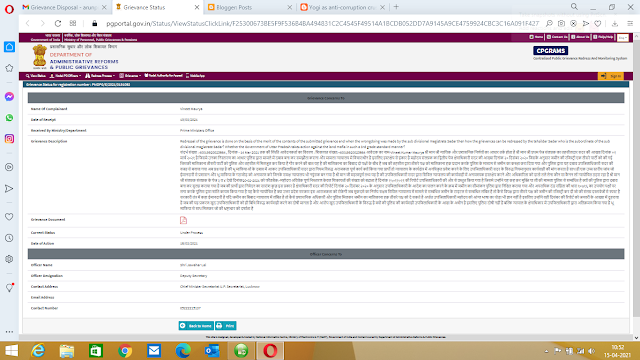Image resolution: width=640 pixels, height=360 pixels.
Task: Open Microsoft Edge from taskbar
Action: tap(183, 351)
